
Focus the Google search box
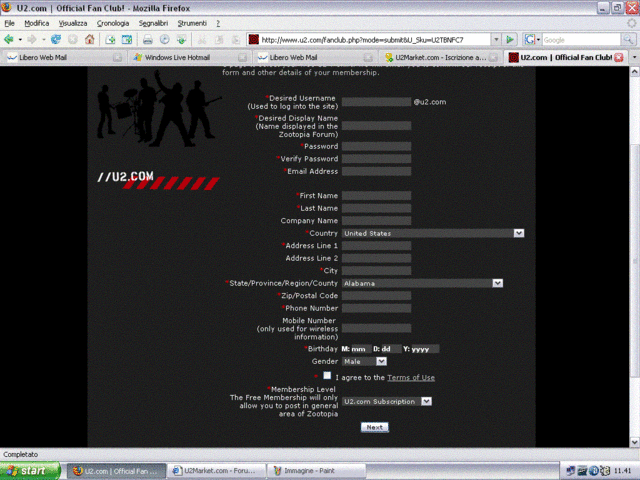pos(581,40)
